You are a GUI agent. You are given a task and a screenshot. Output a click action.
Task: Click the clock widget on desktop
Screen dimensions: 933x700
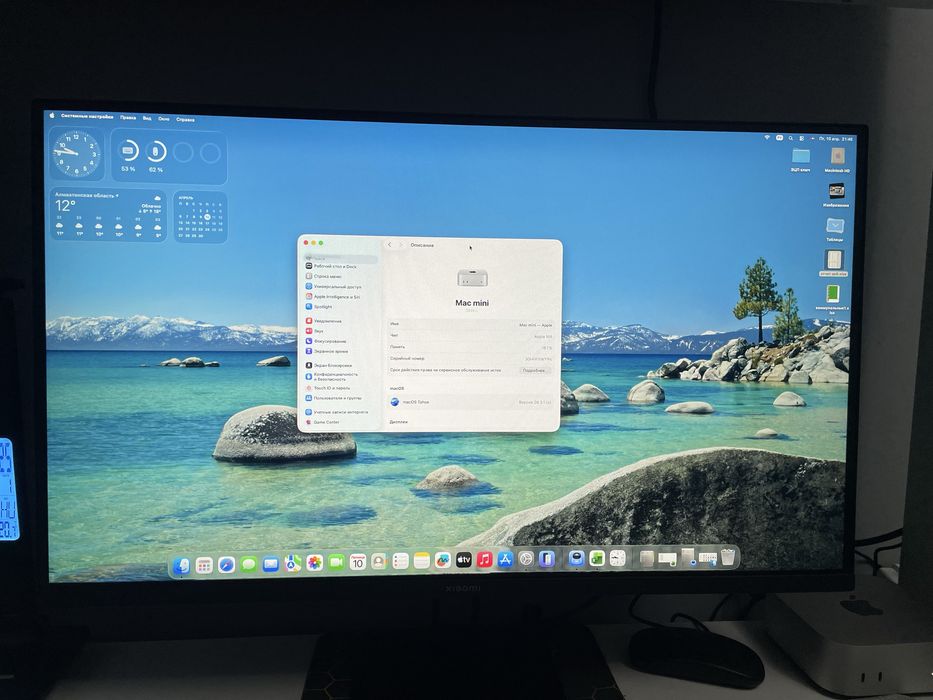click(76, 153)
